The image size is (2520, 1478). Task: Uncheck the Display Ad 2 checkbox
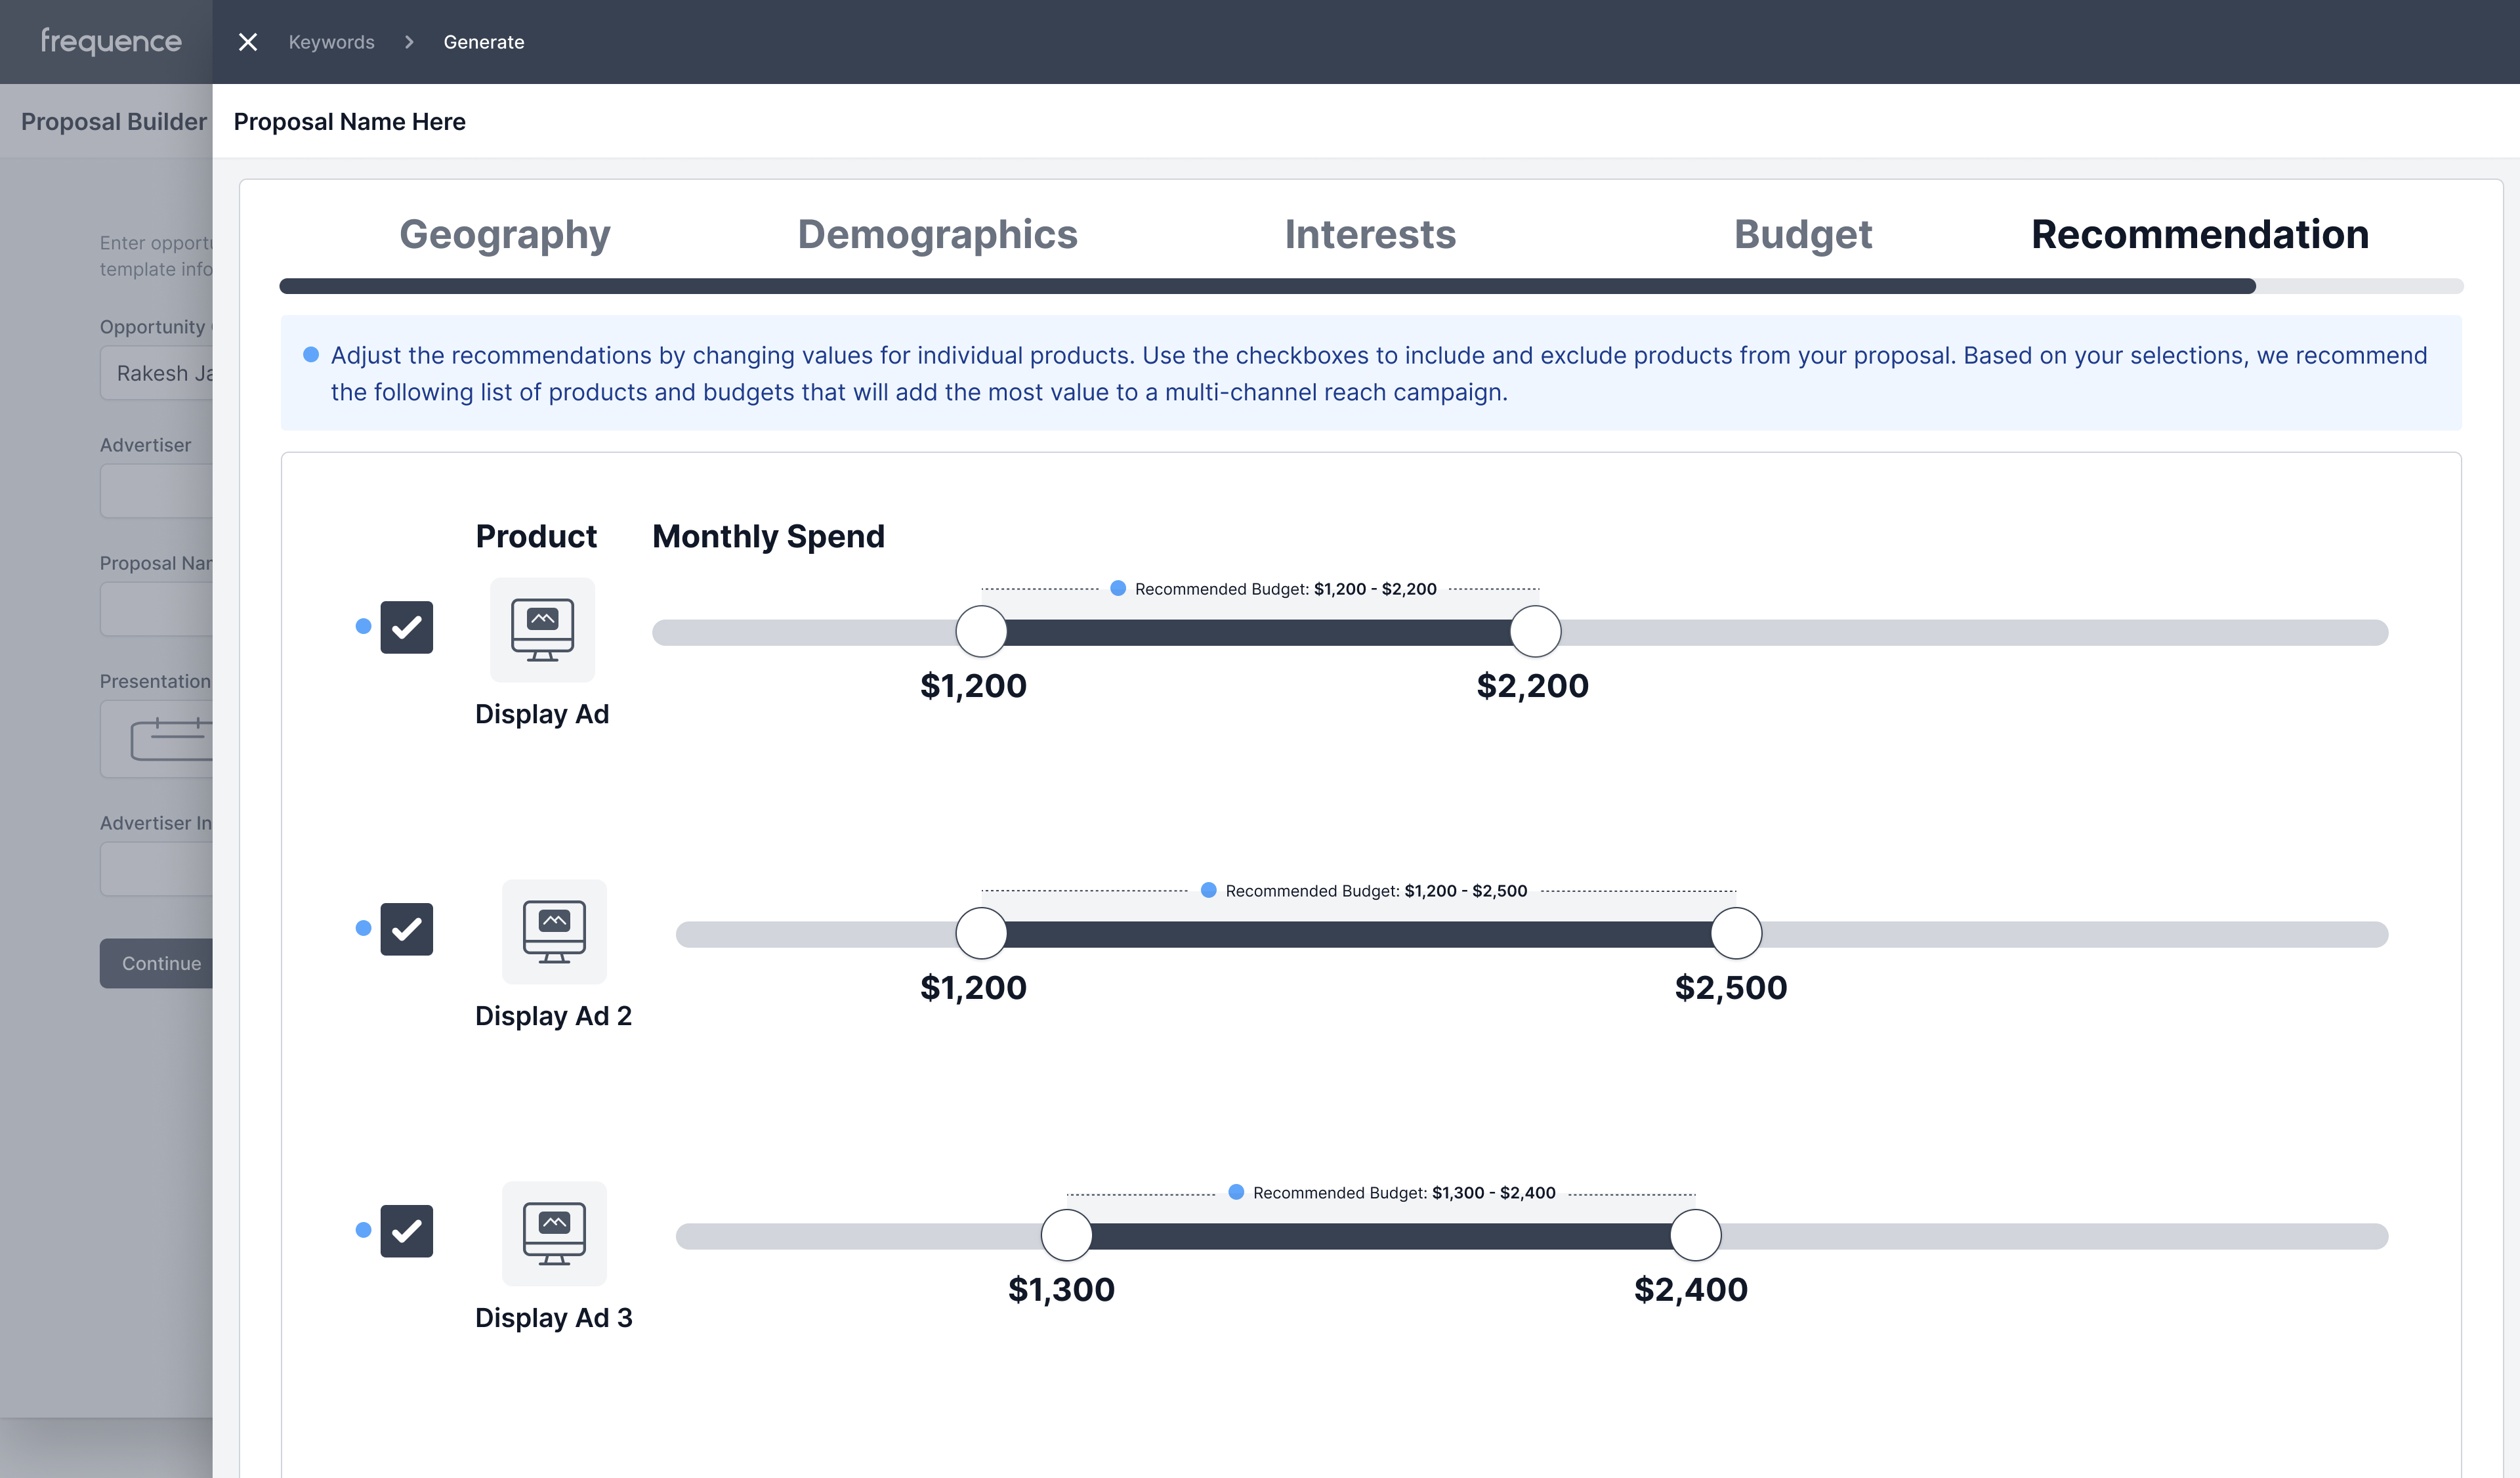[x=407, y=929]
